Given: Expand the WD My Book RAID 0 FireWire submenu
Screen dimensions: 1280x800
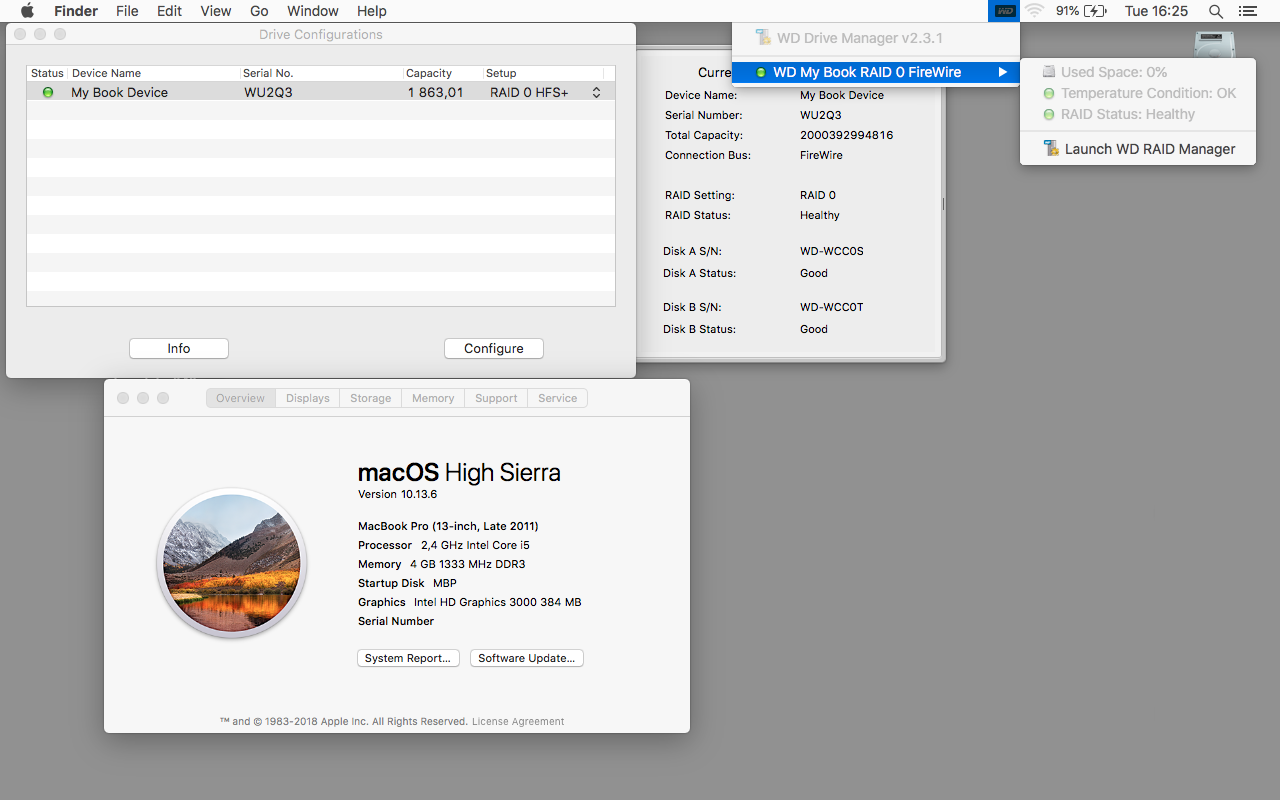Looking at the screenshot, I should [x=876, y=72].
